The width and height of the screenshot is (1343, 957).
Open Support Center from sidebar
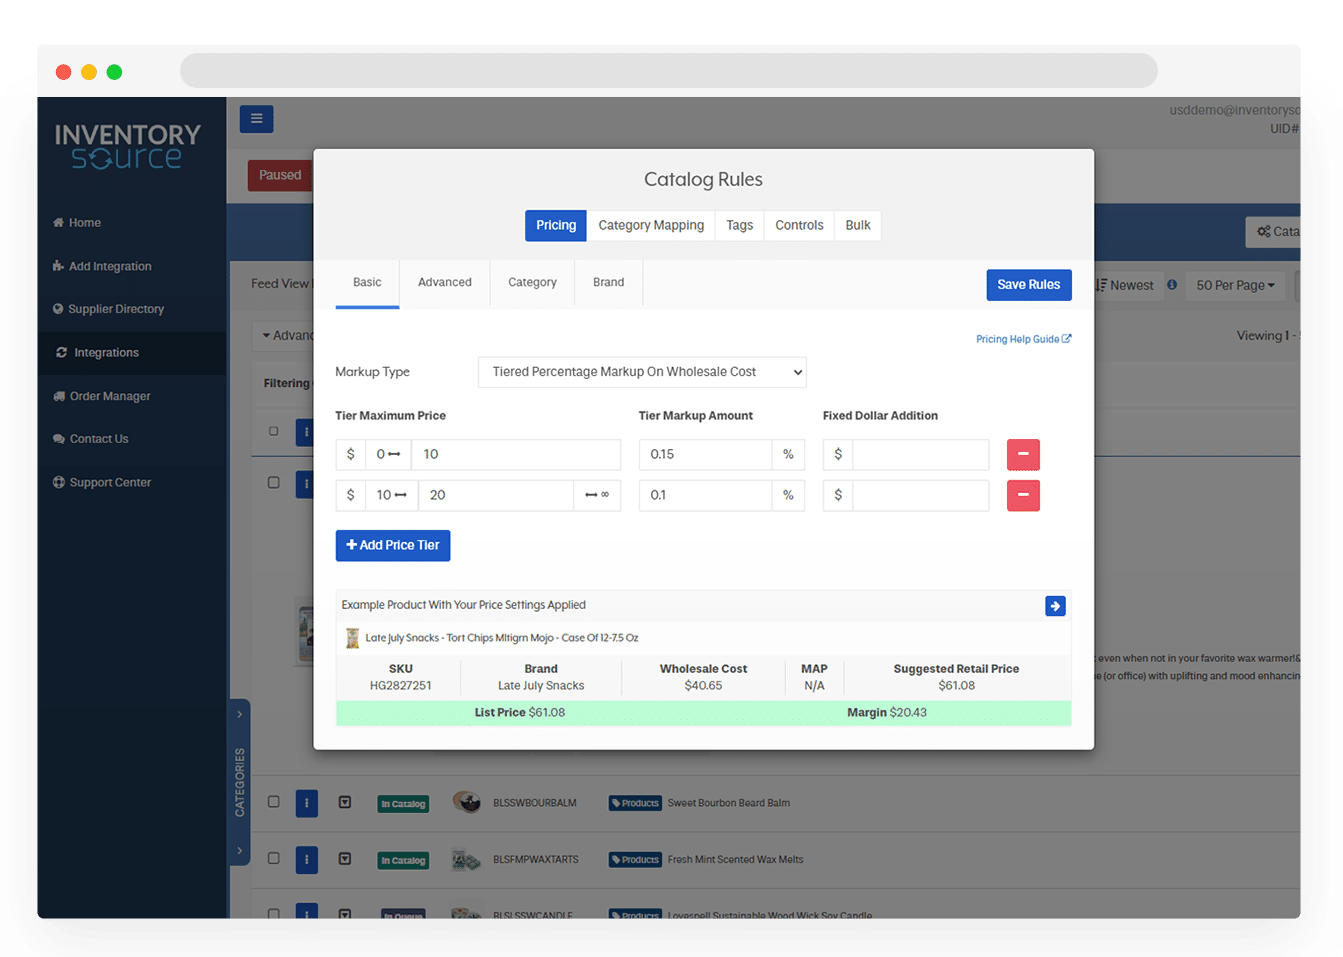point(110,483)
